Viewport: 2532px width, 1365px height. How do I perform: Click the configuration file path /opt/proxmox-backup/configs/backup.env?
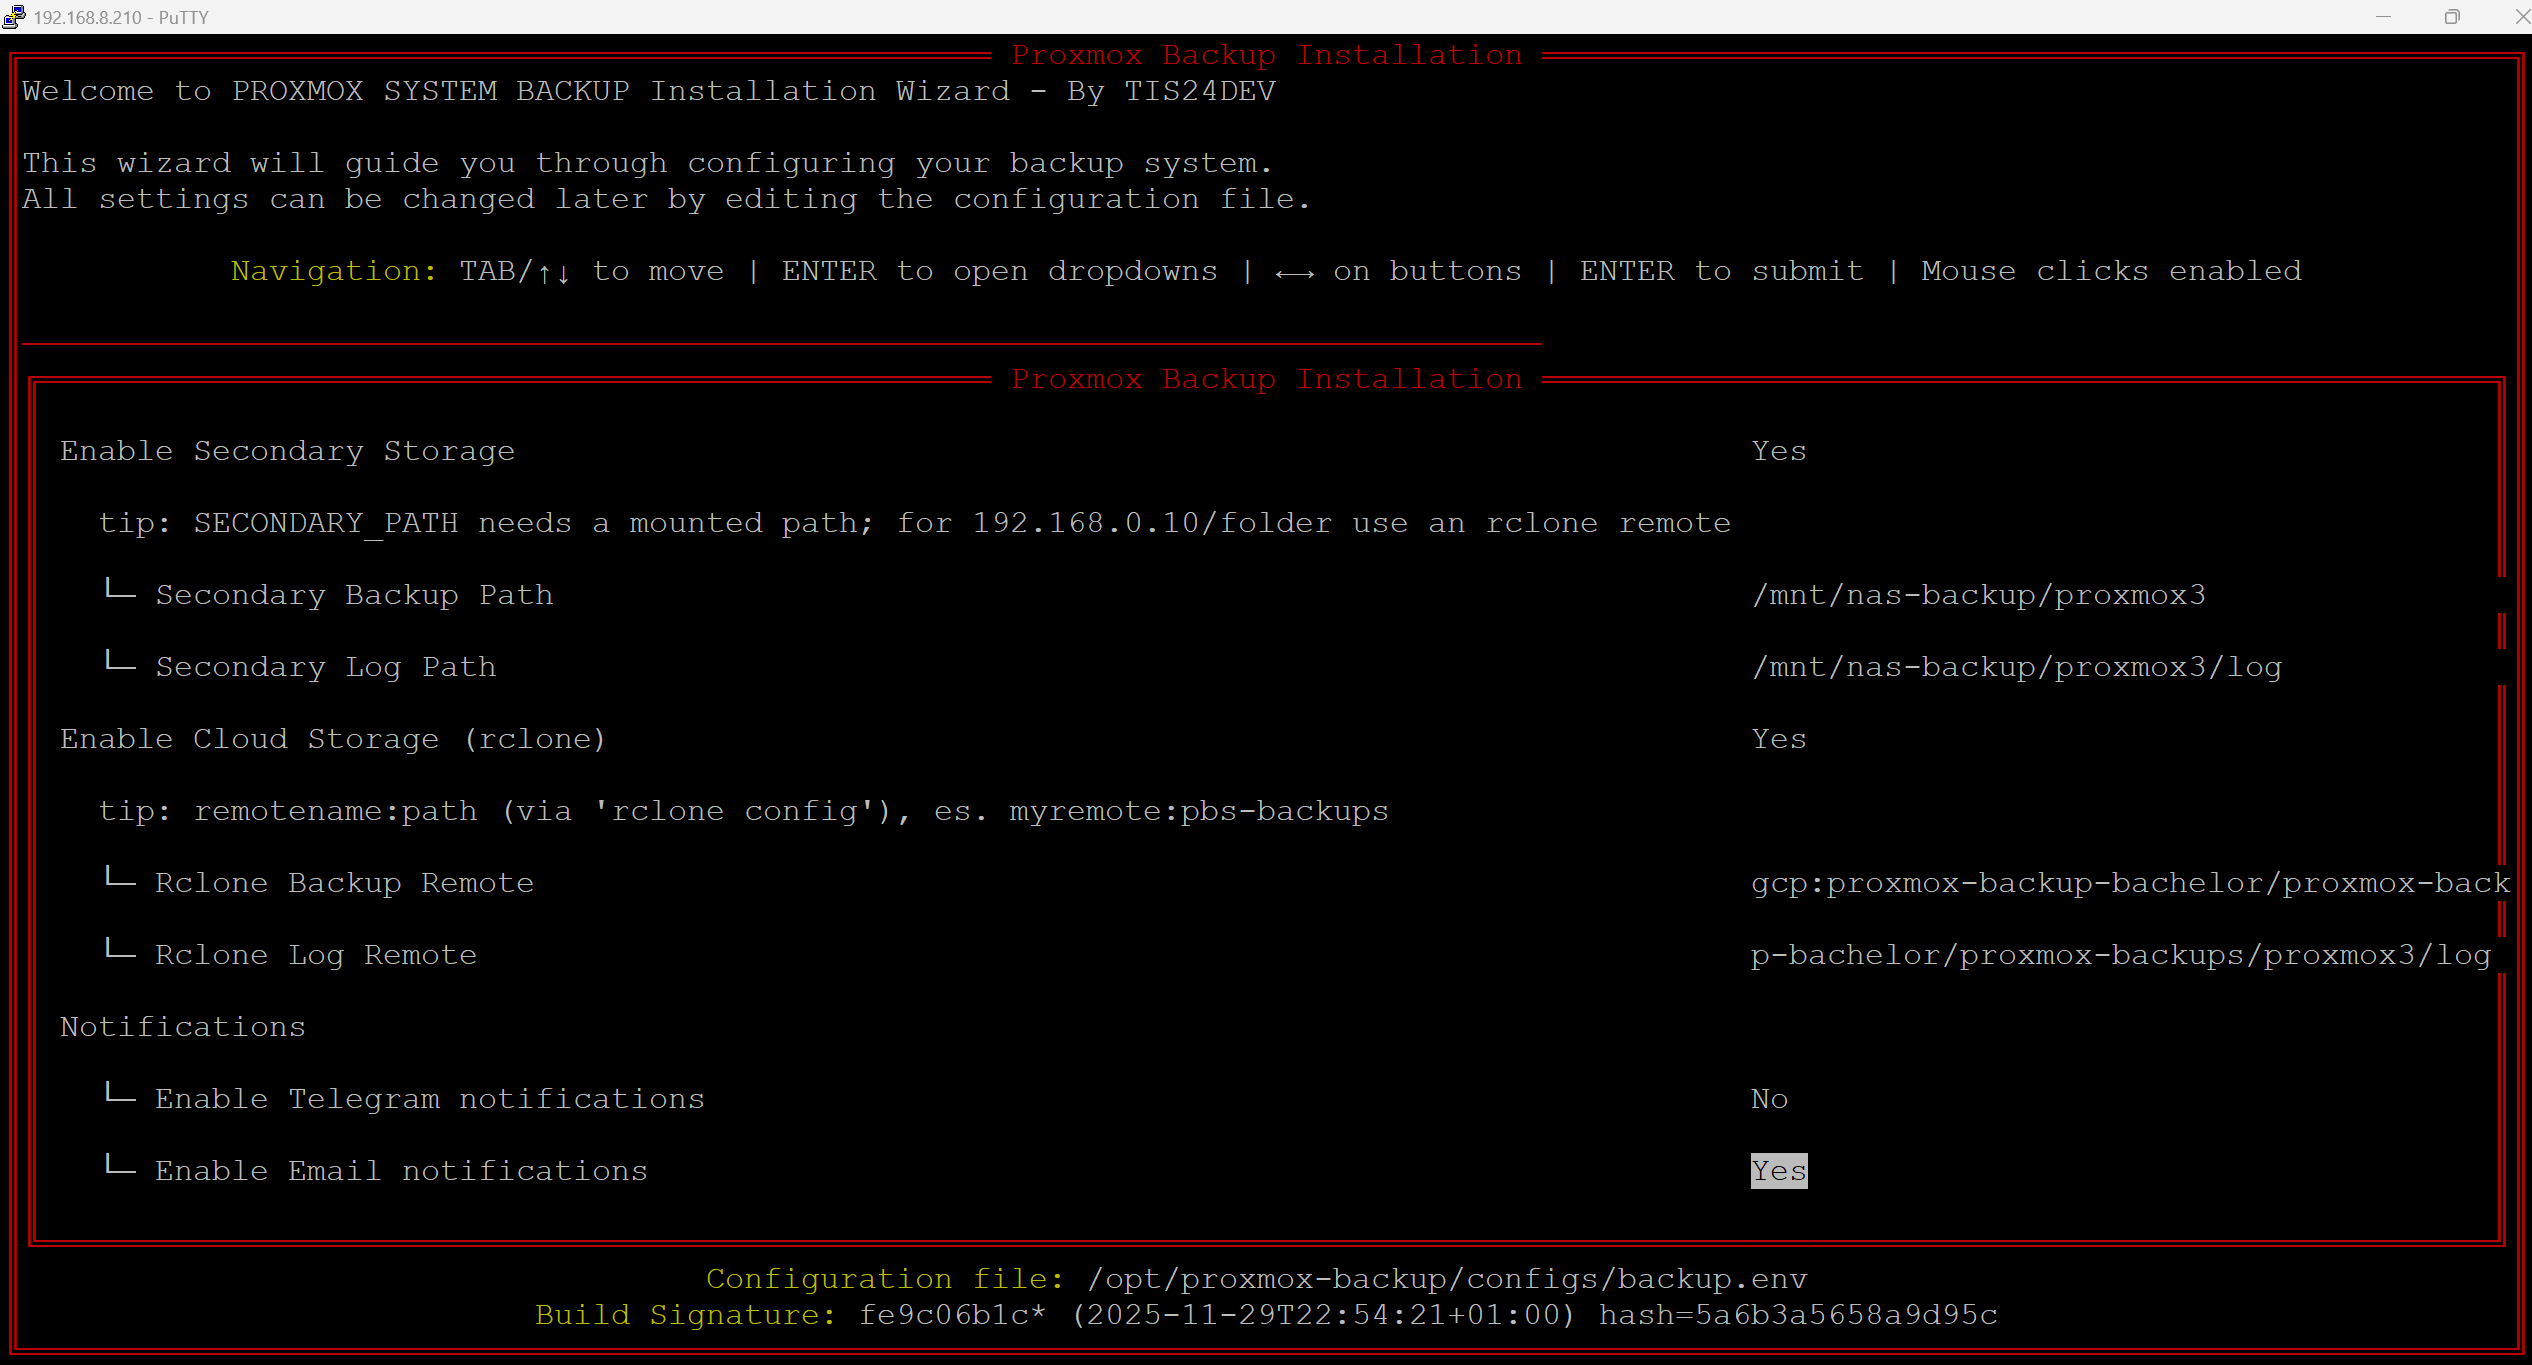pyautogui.click(x=1447, y=1279)
